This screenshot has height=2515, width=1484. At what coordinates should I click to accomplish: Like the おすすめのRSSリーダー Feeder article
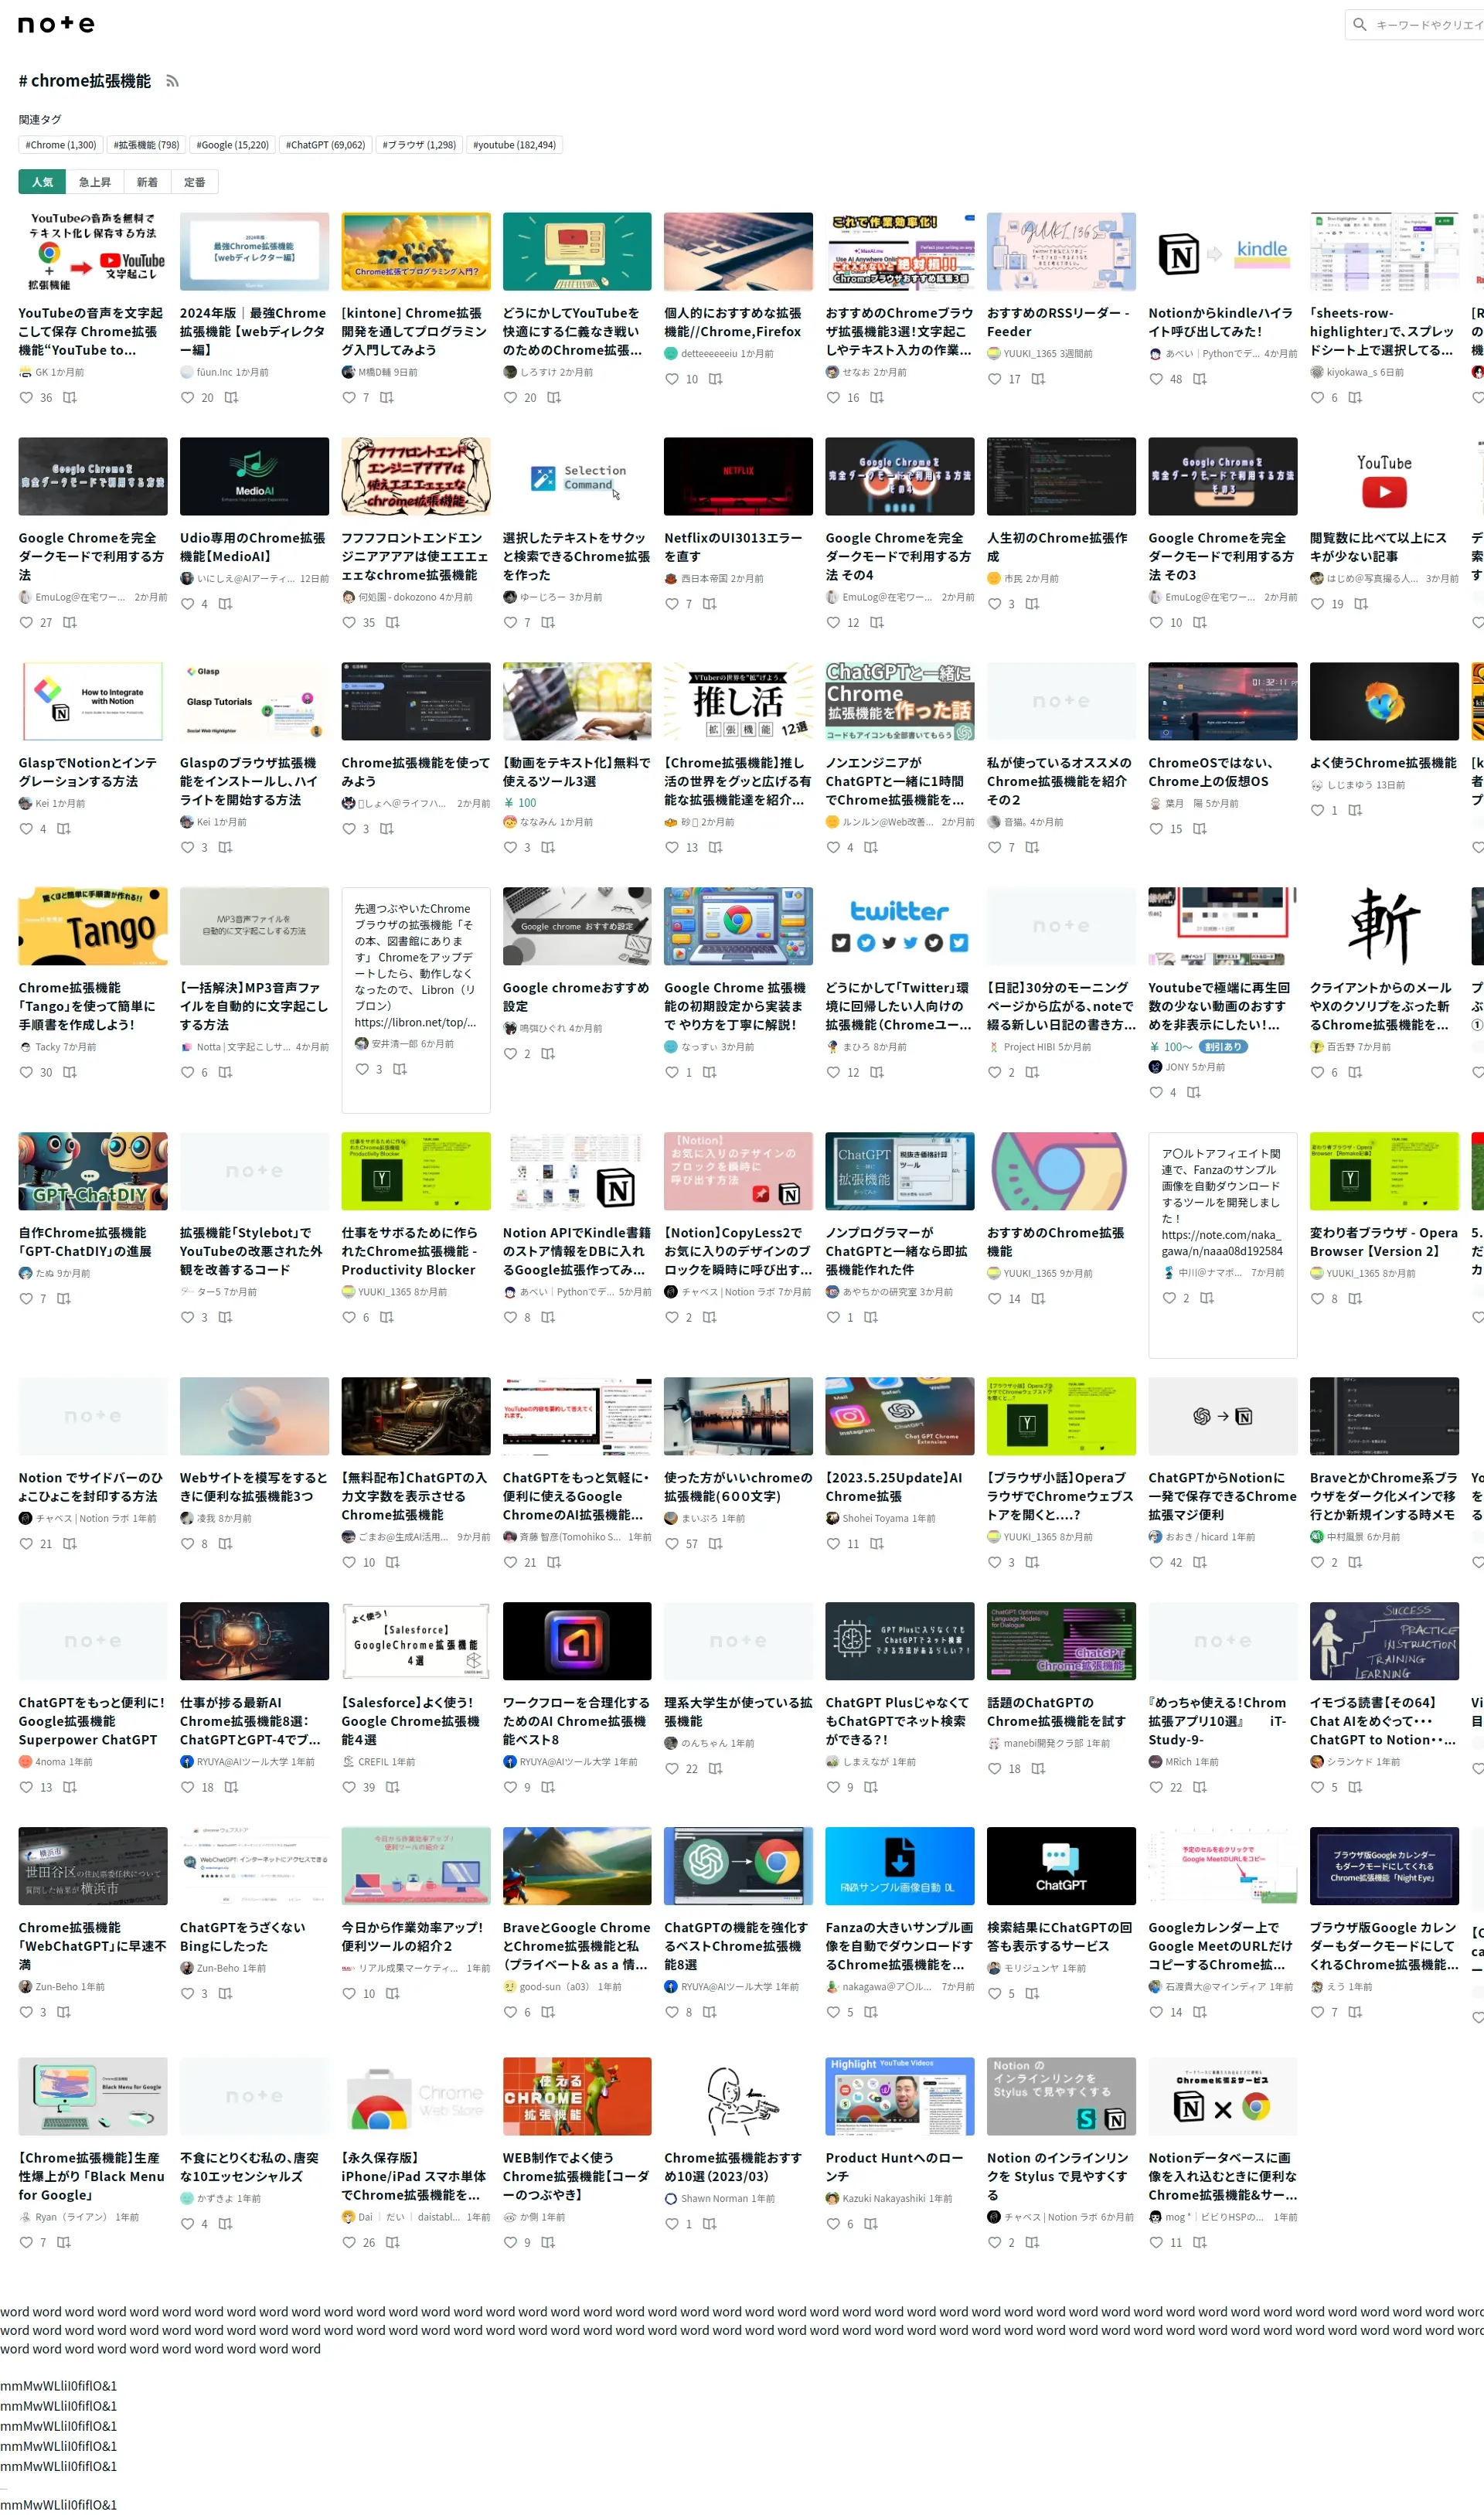point(994,379)
